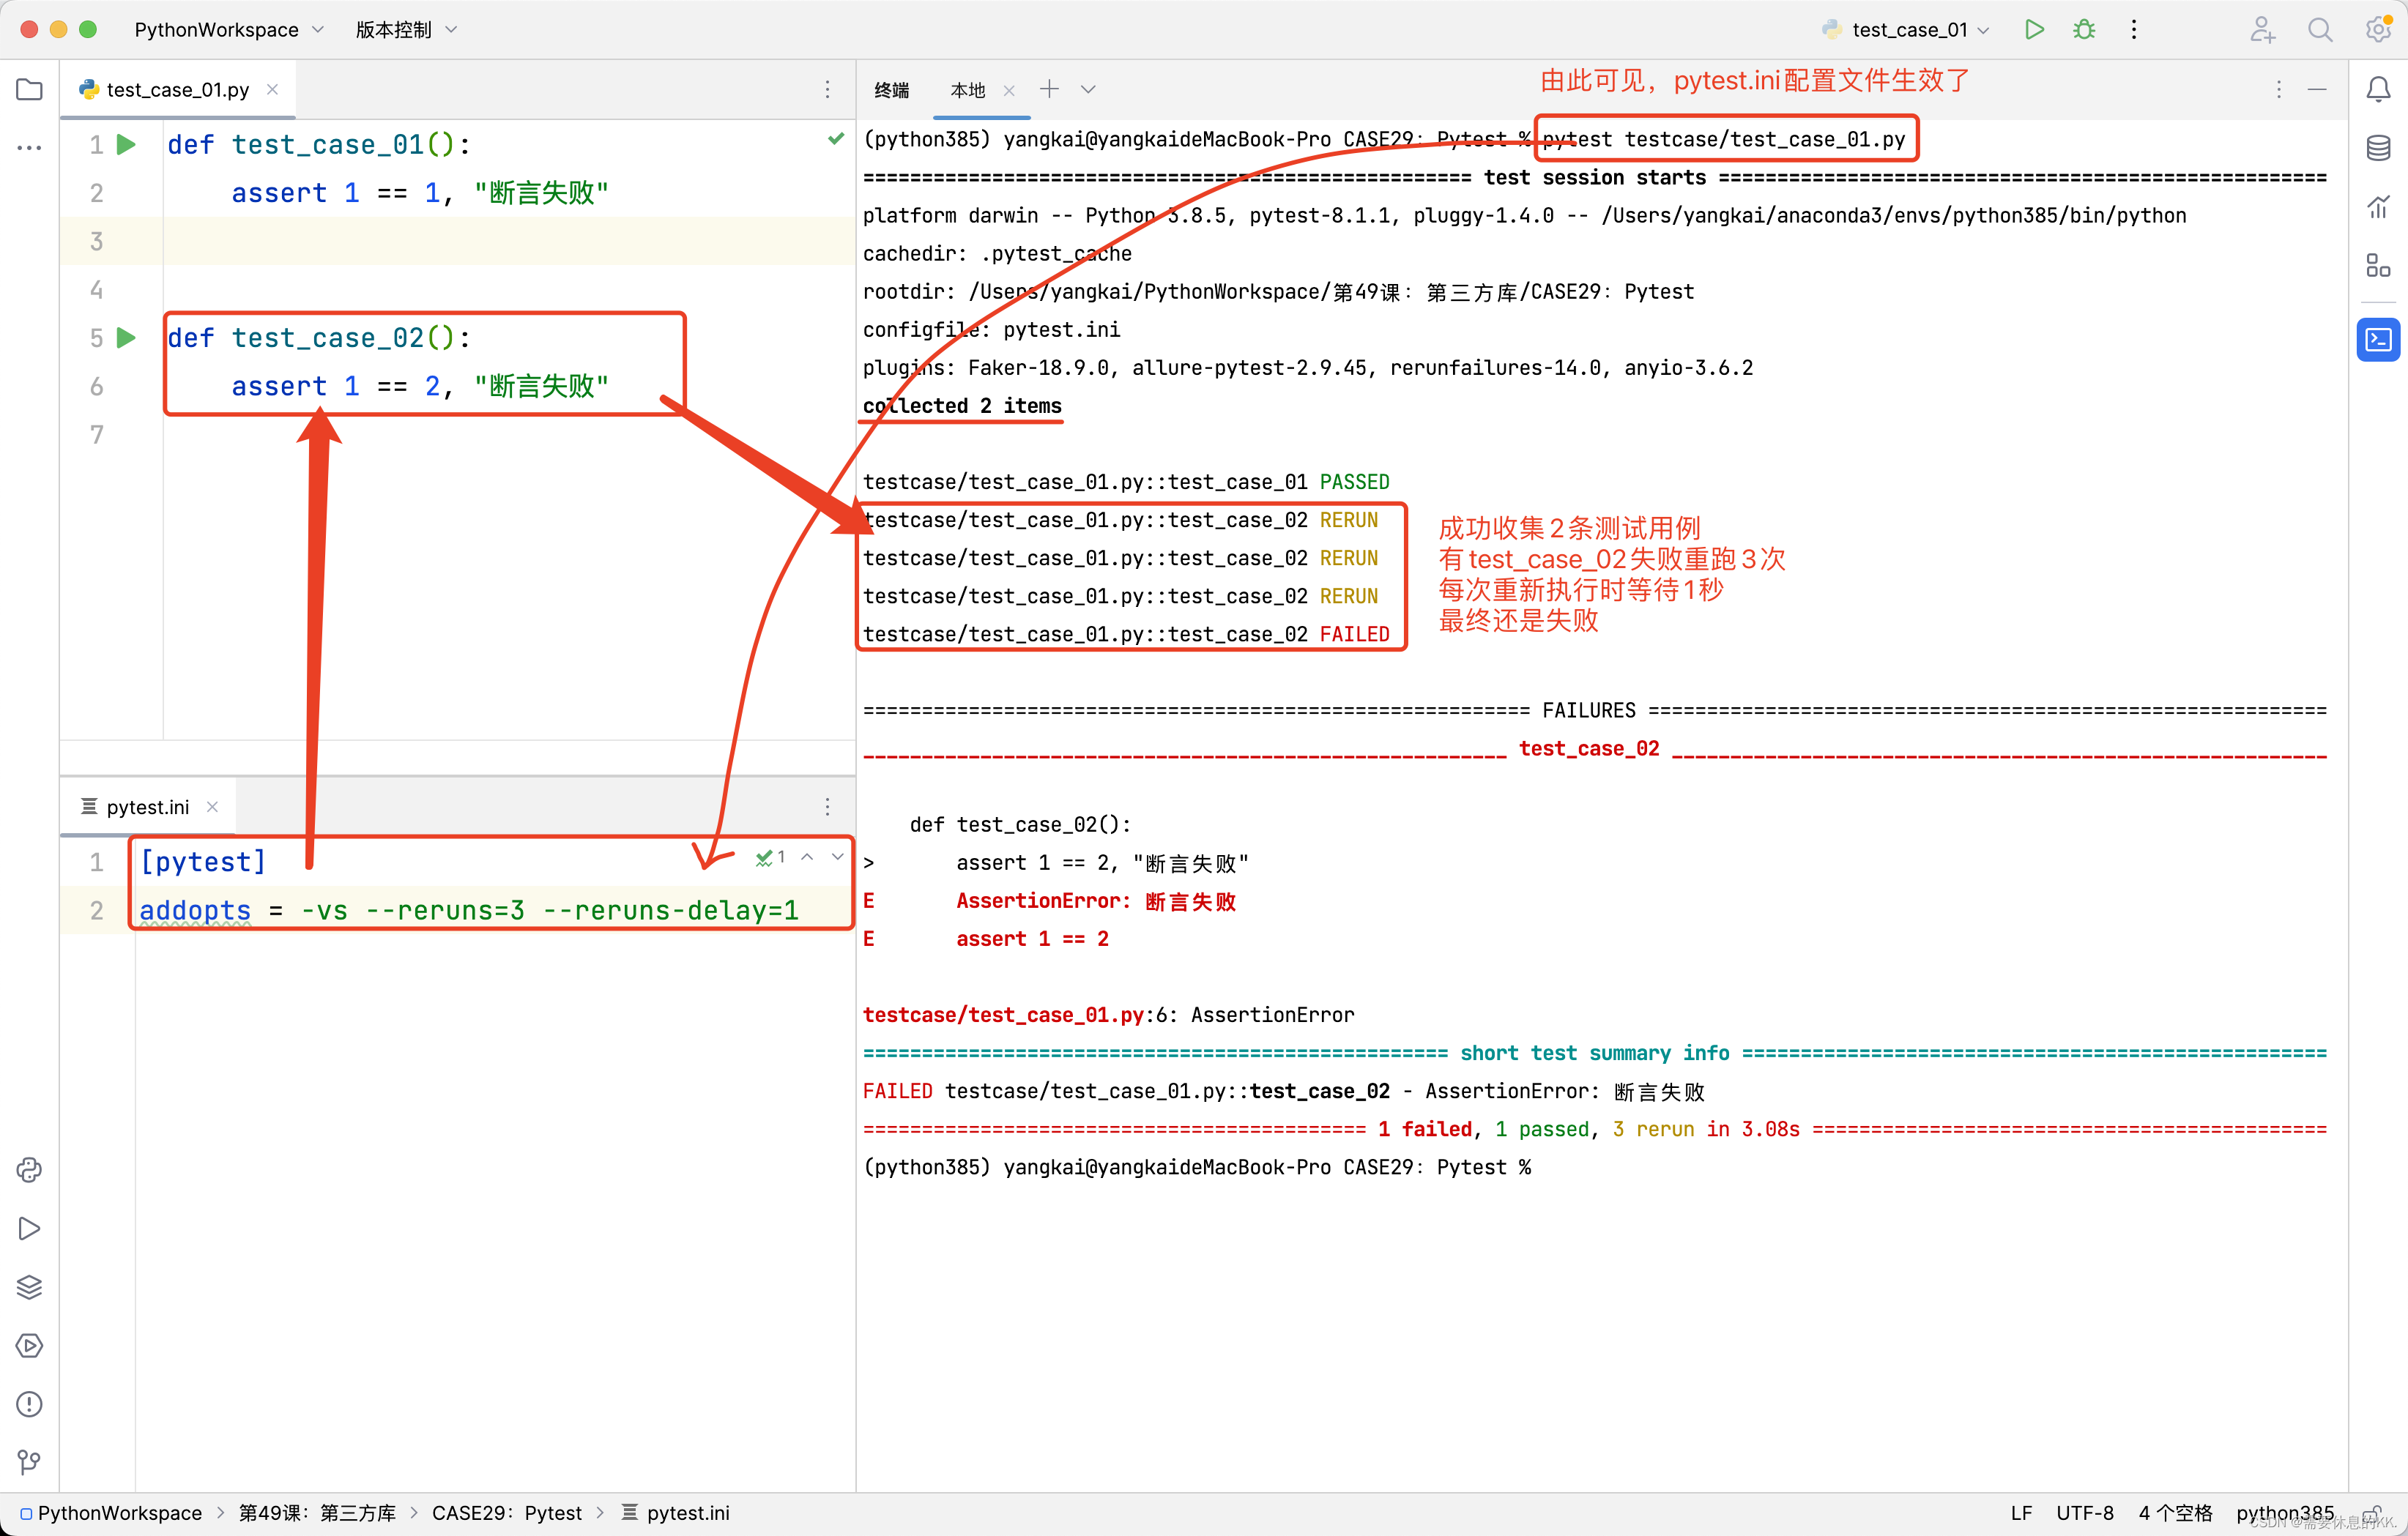Open the Problems tool window
The width and height of the screenshot is (2408, 1536).
click(29, 1404)
